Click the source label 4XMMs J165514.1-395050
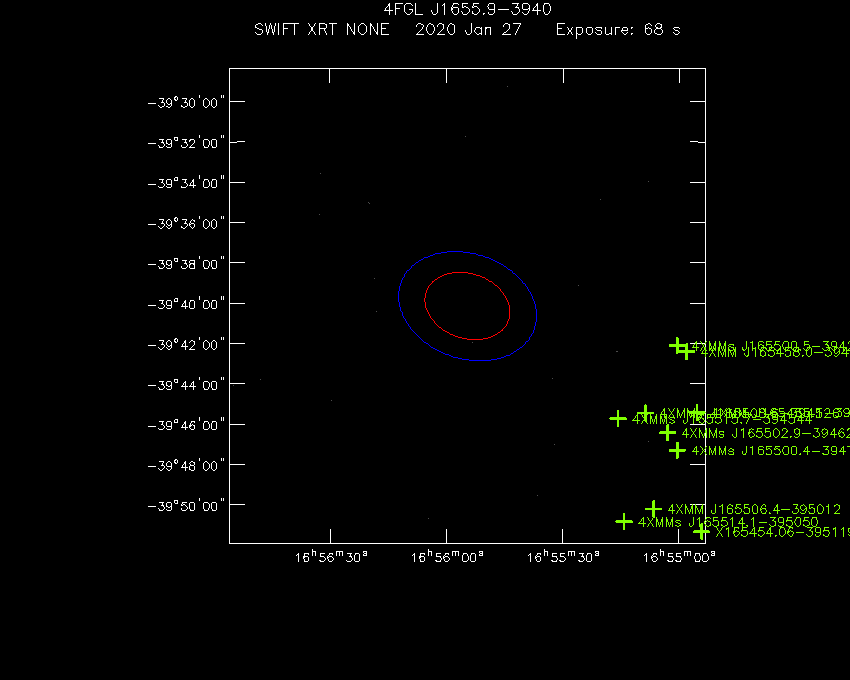 pyautogui.click(x=728, y=522)
